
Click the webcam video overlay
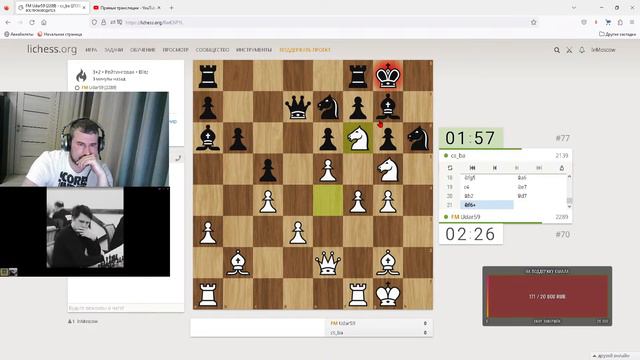click(84, 139)
